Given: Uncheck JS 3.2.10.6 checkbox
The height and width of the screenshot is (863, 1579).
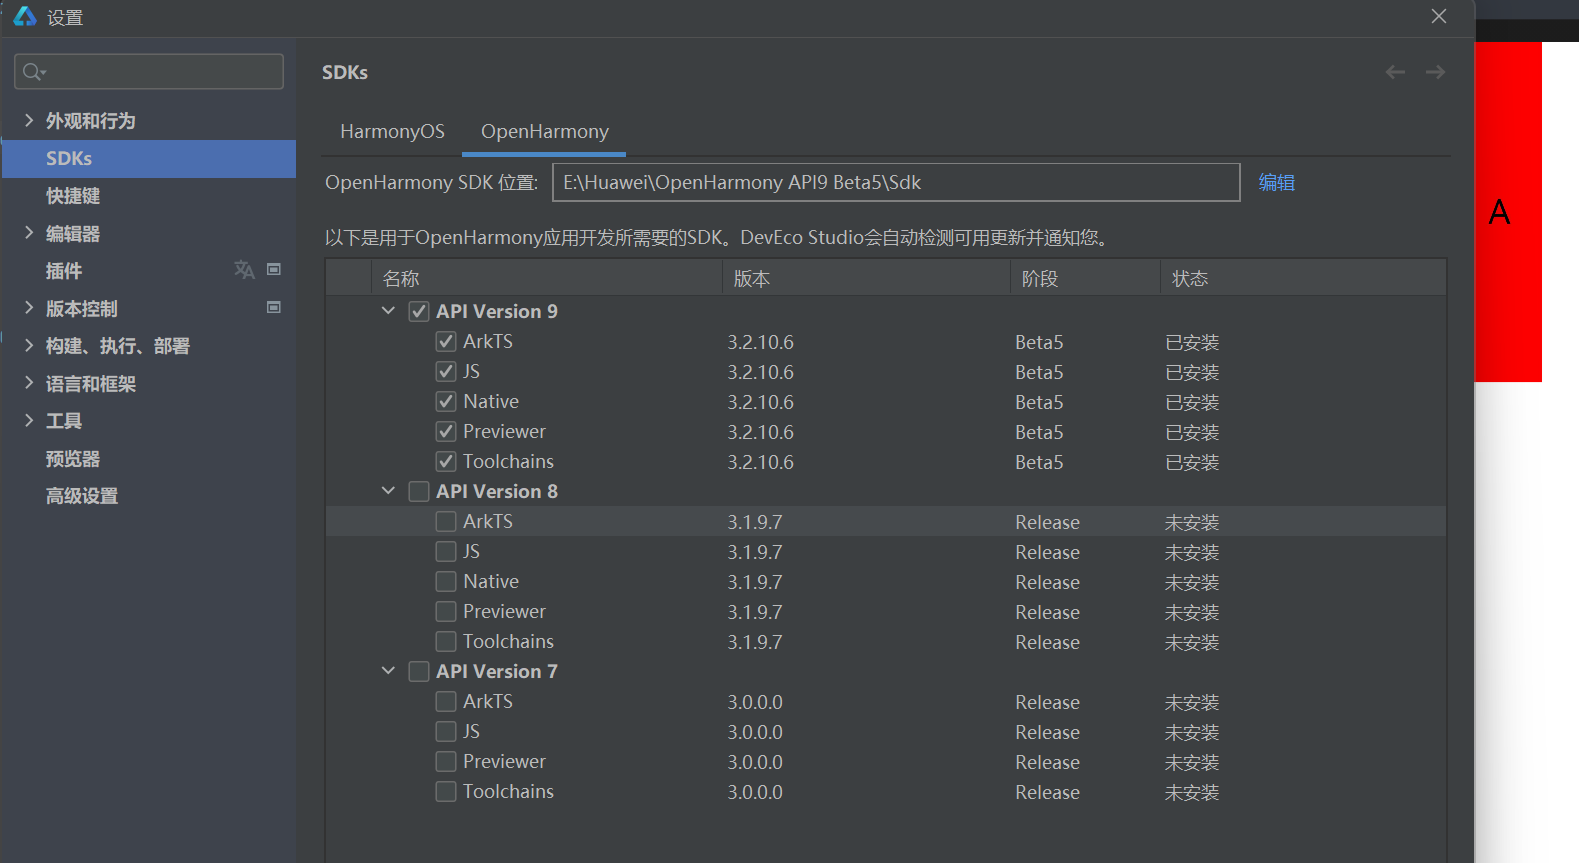Looking at the screenshot, I should (x=446, y=371).
